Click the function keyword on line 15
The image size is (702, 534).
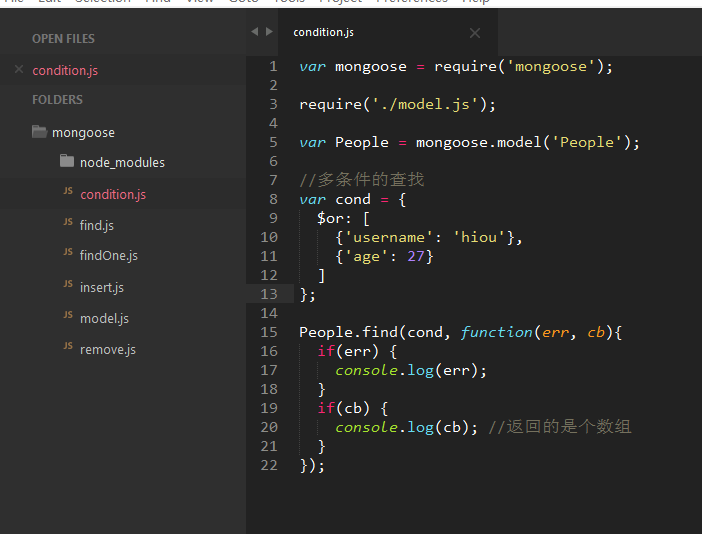(x=497, y=333)
